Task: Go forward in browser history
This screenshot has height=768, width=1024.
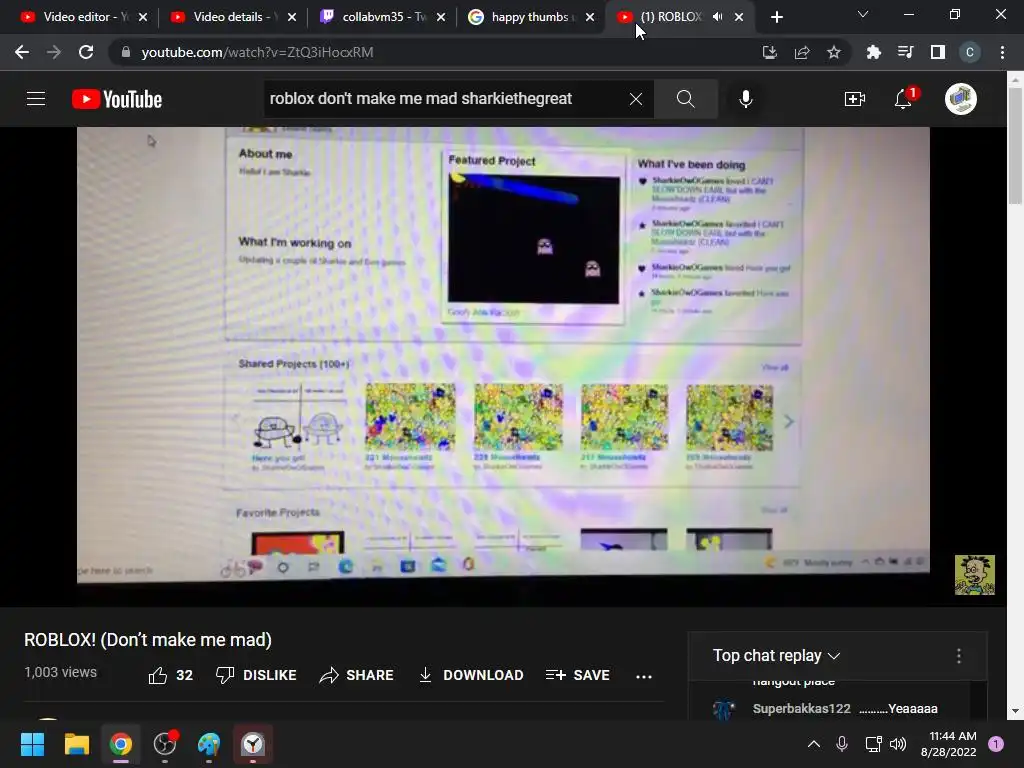Action: (54, 52)
